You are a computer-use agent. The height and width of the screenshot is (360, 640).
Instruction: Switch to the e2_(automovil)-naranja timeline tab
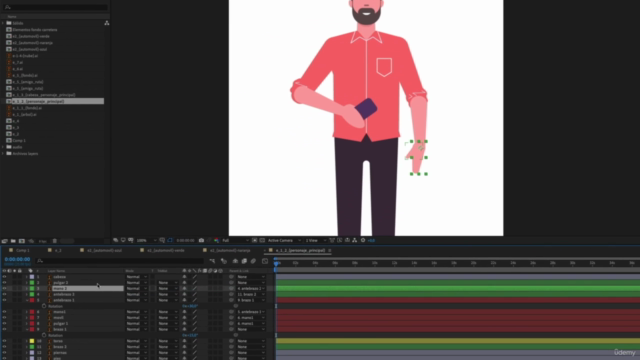230,250
